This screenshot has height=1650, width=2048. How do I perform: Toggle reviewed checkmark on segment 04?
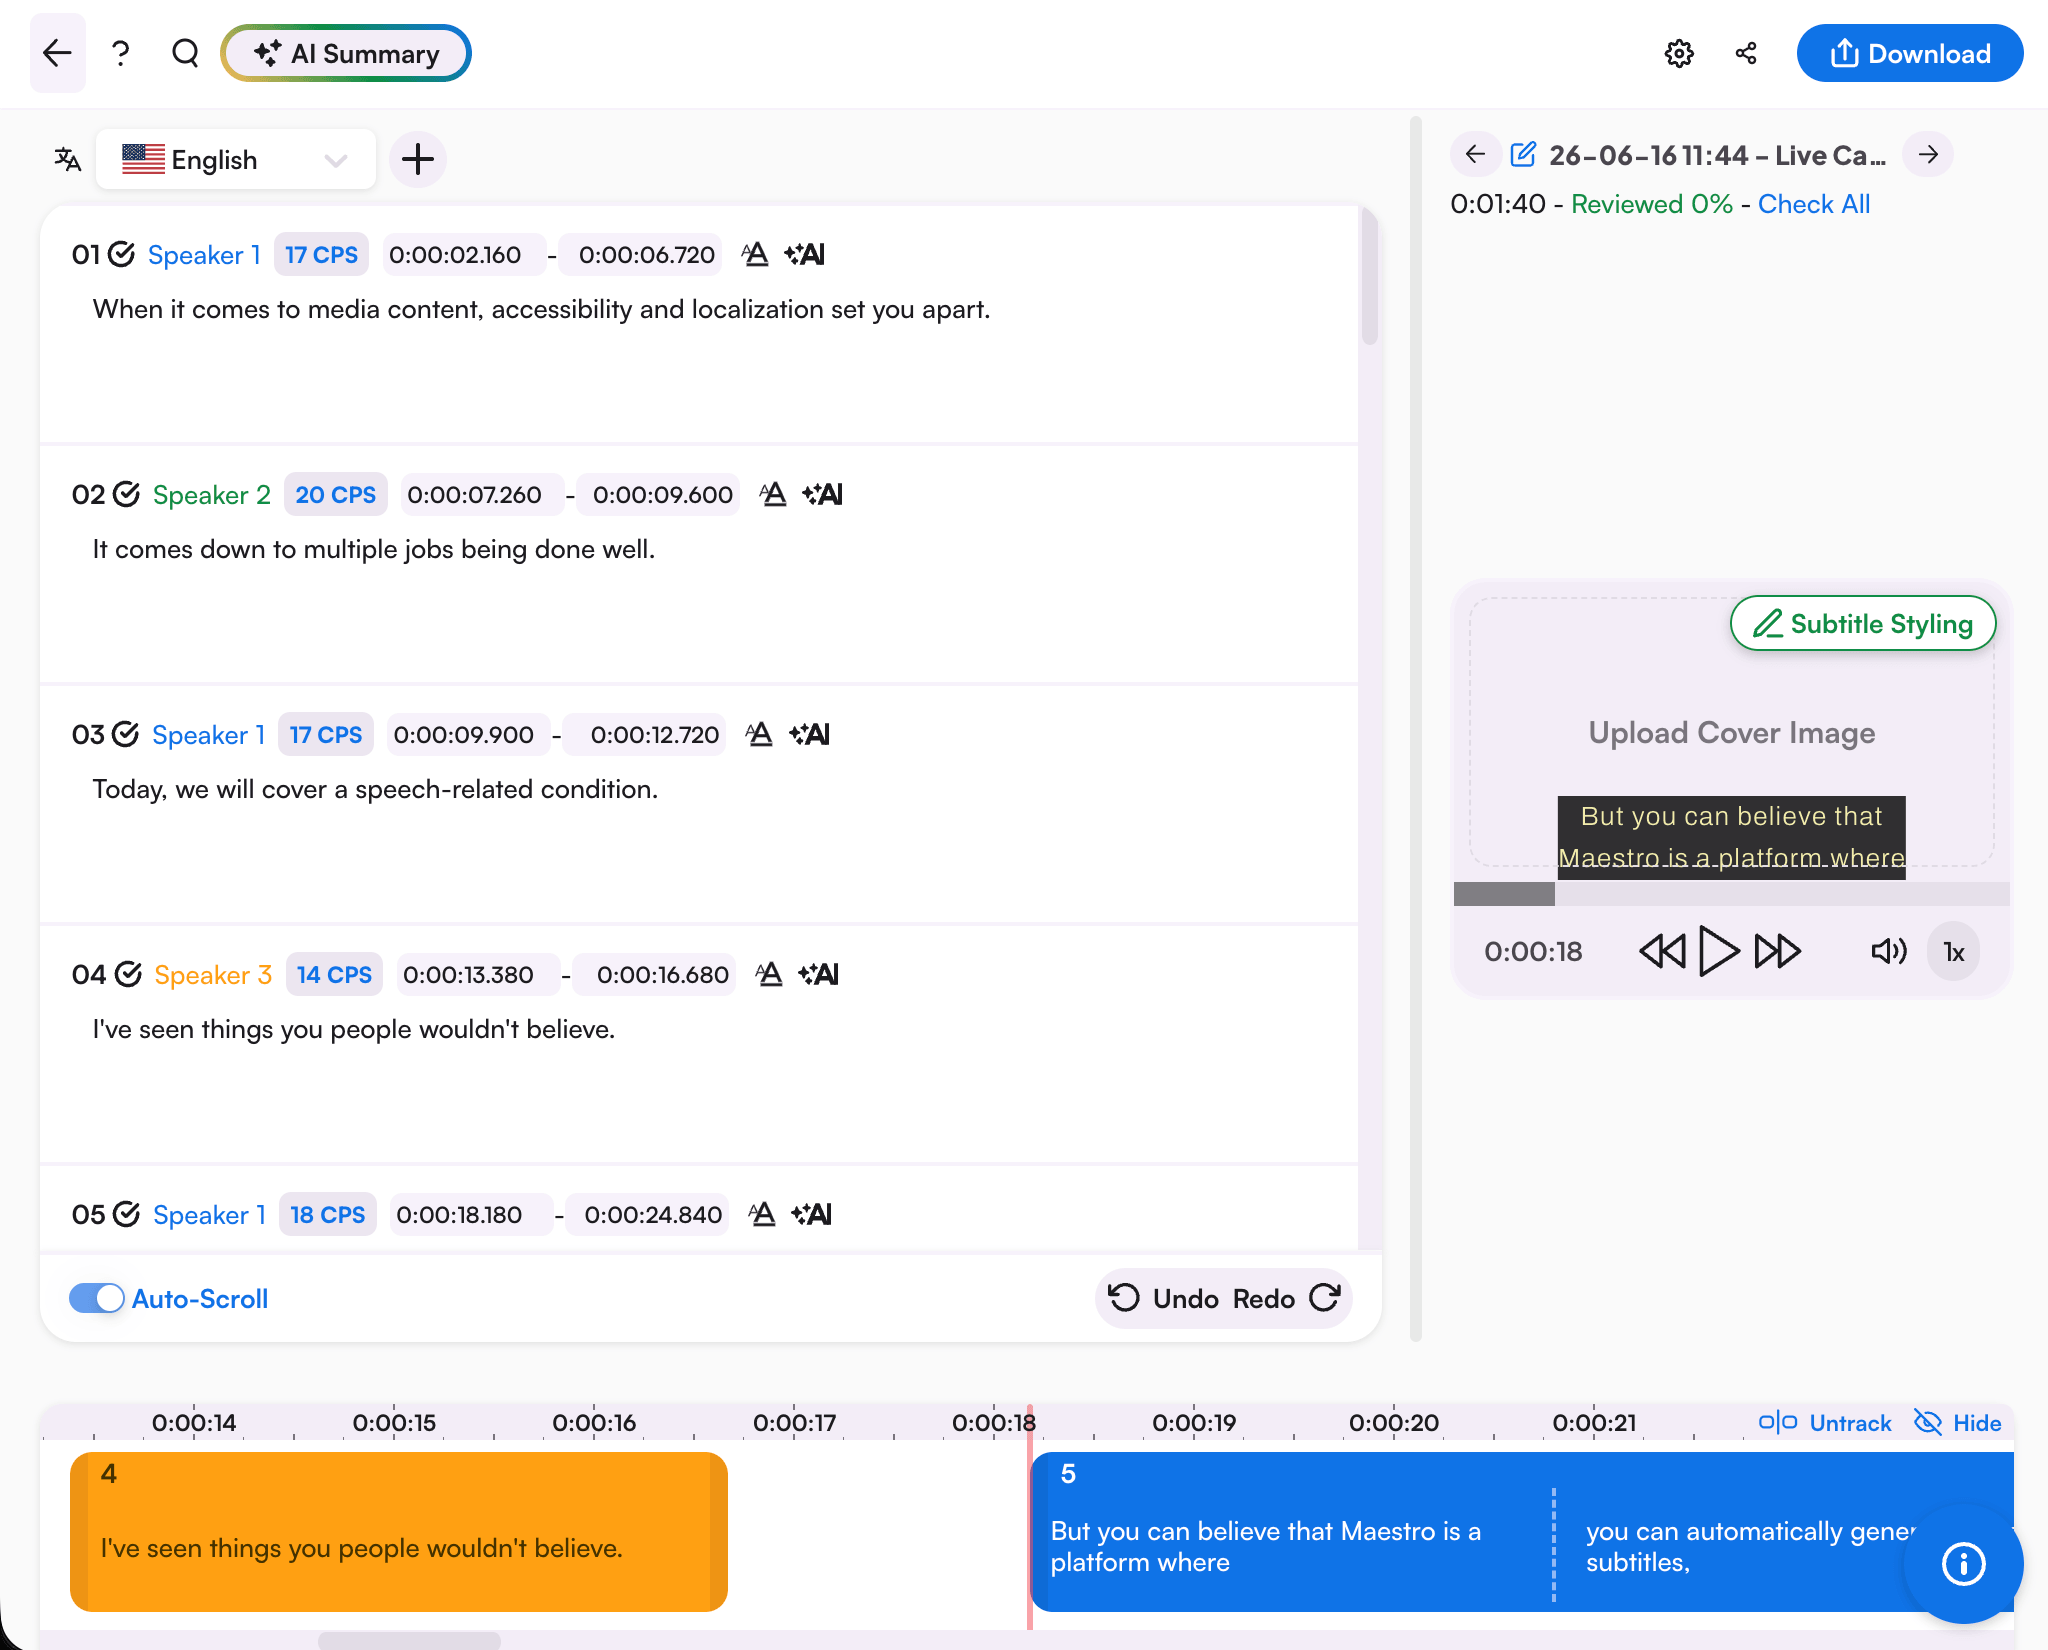click(x=128, y=974)
